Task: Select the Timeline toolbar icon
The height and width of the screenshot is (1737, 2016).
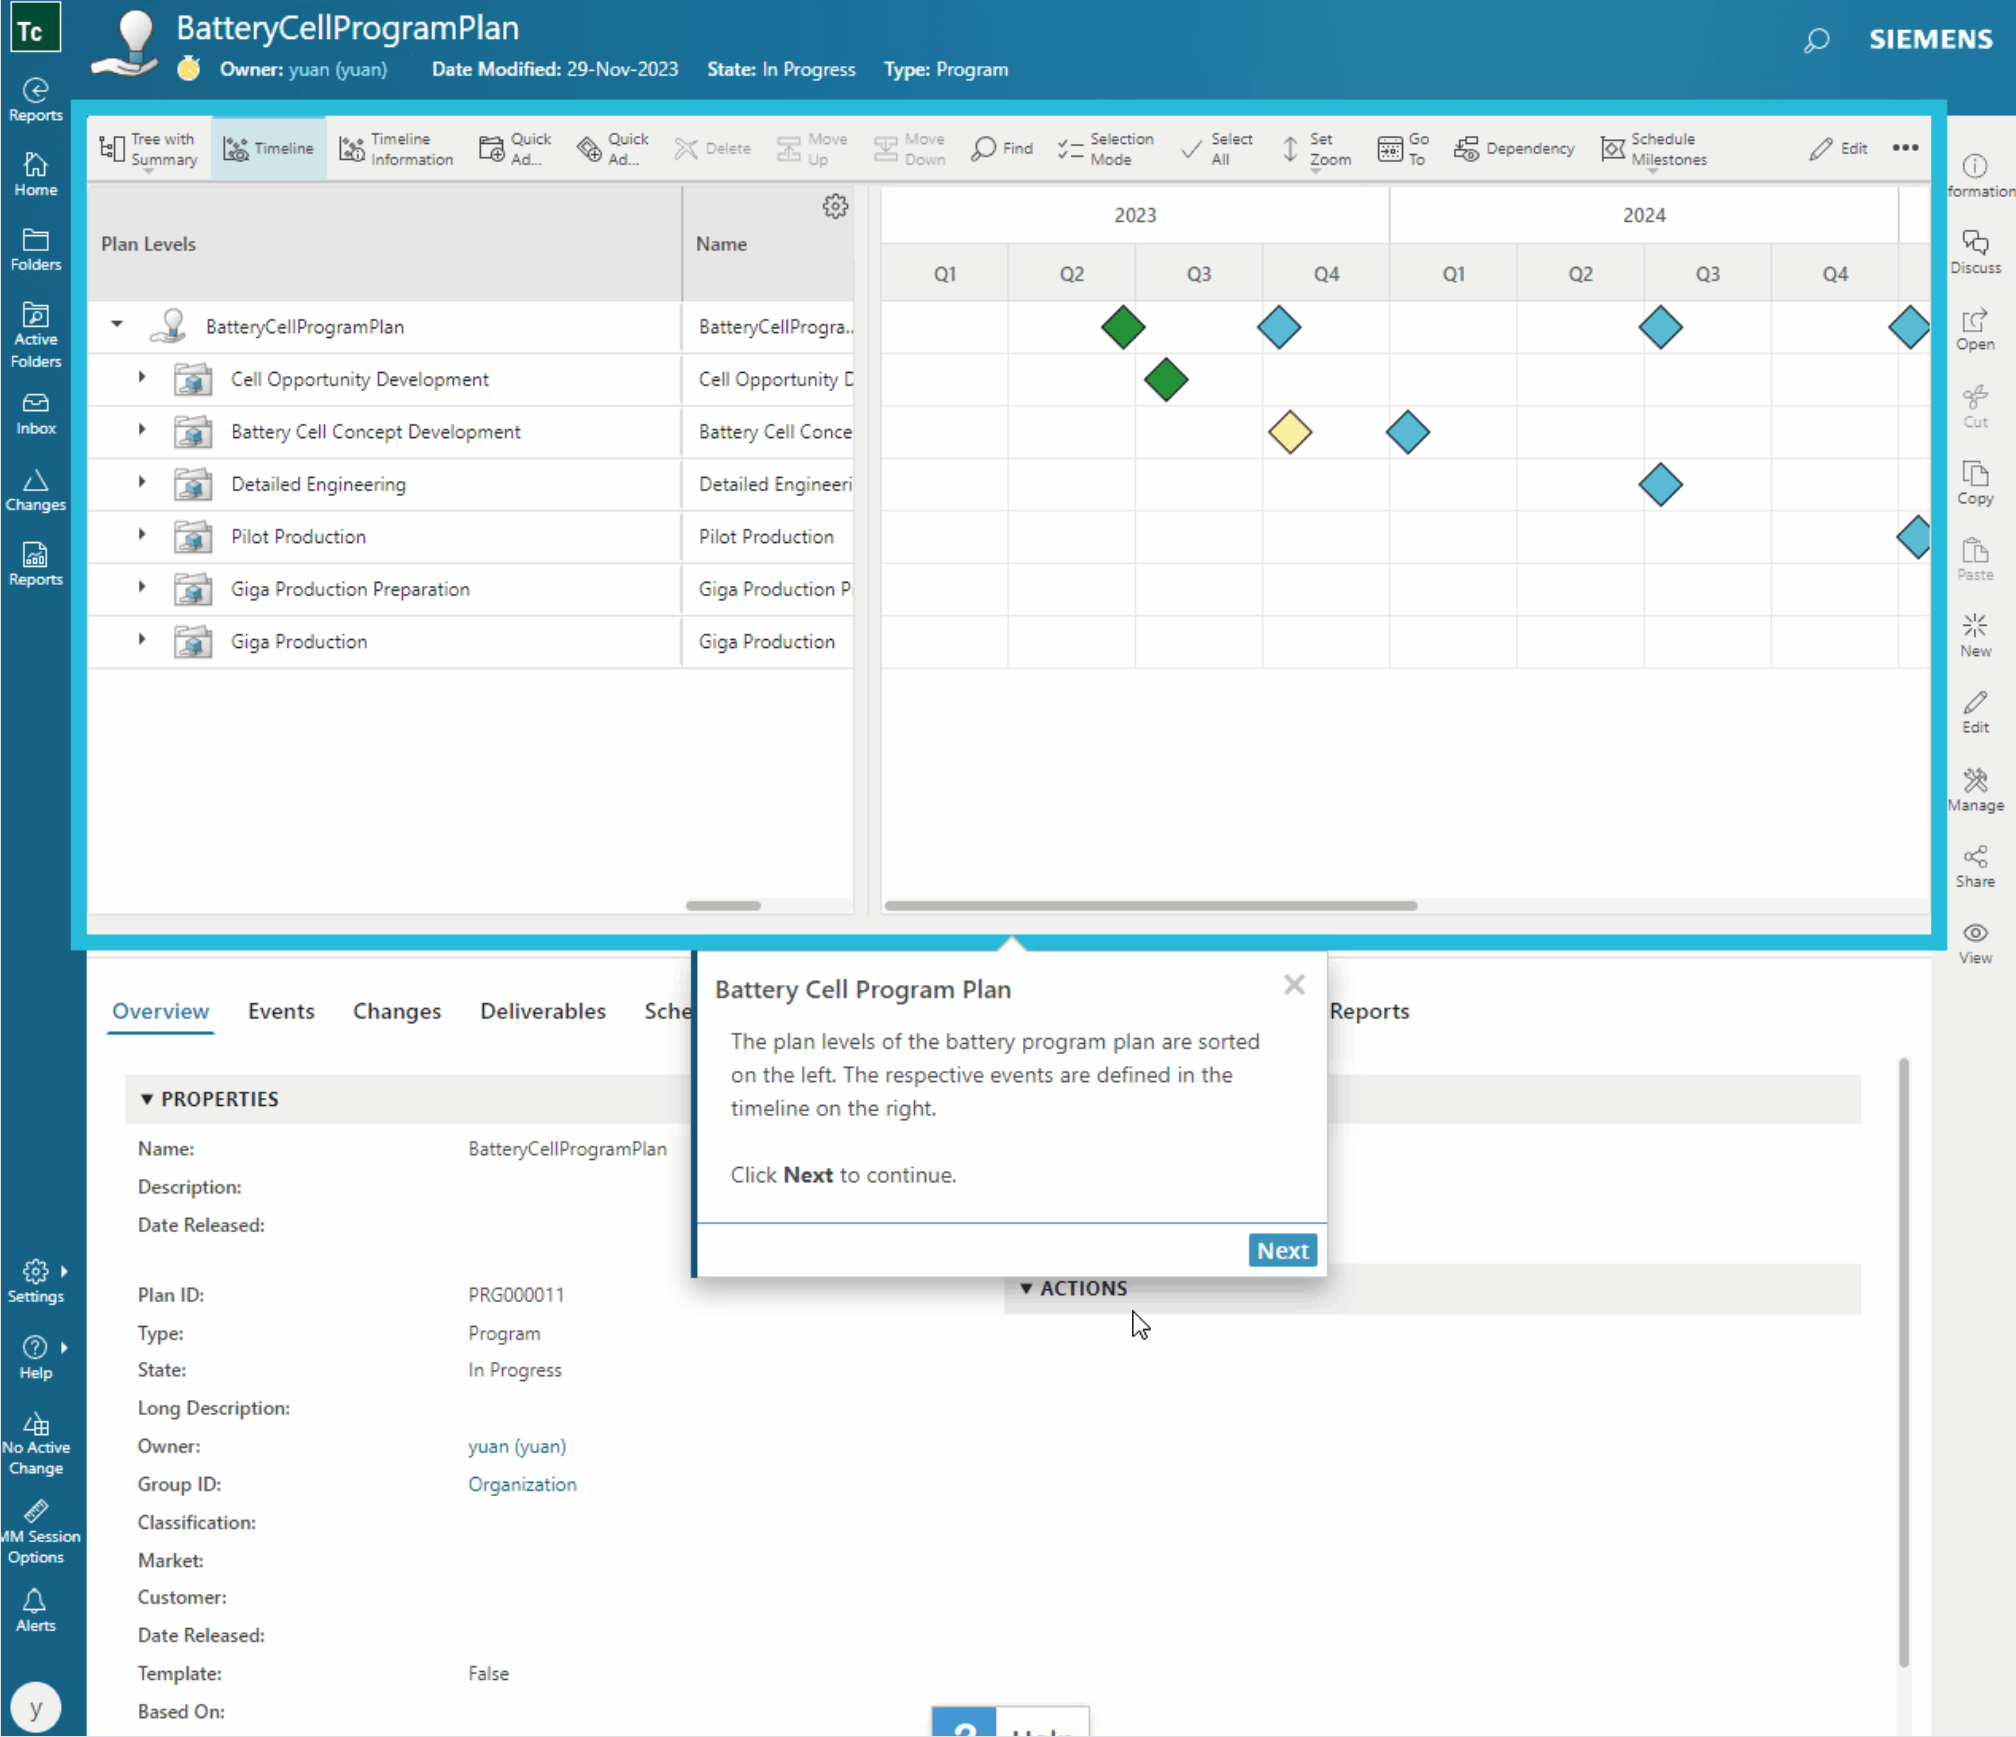Action: click(x=268, y=148)
